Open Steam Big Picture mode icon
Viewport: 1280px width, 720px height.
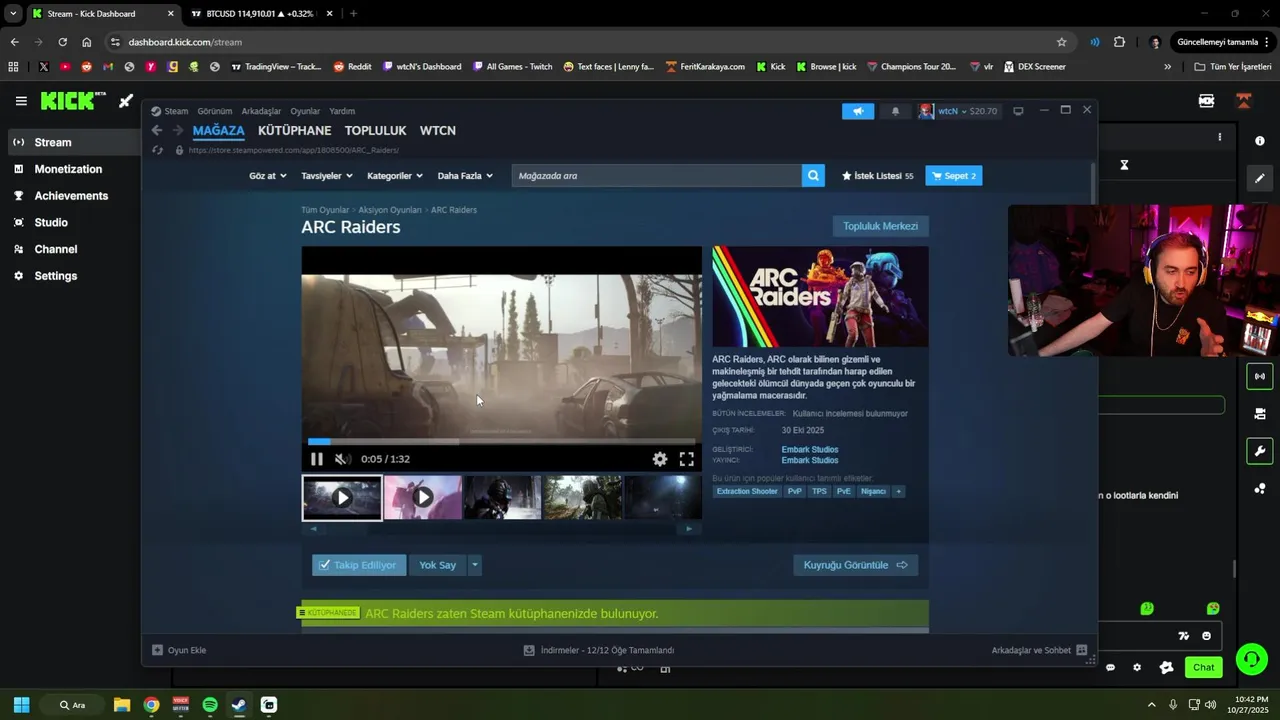coord(1018,111)
